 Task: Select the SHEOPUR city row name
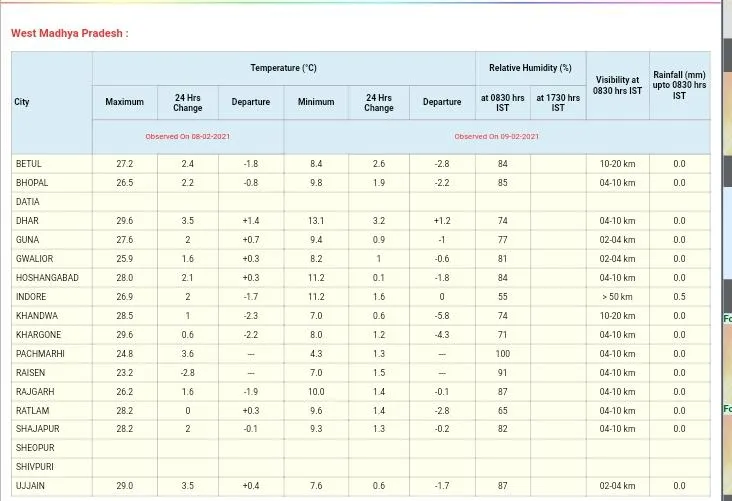35,448
